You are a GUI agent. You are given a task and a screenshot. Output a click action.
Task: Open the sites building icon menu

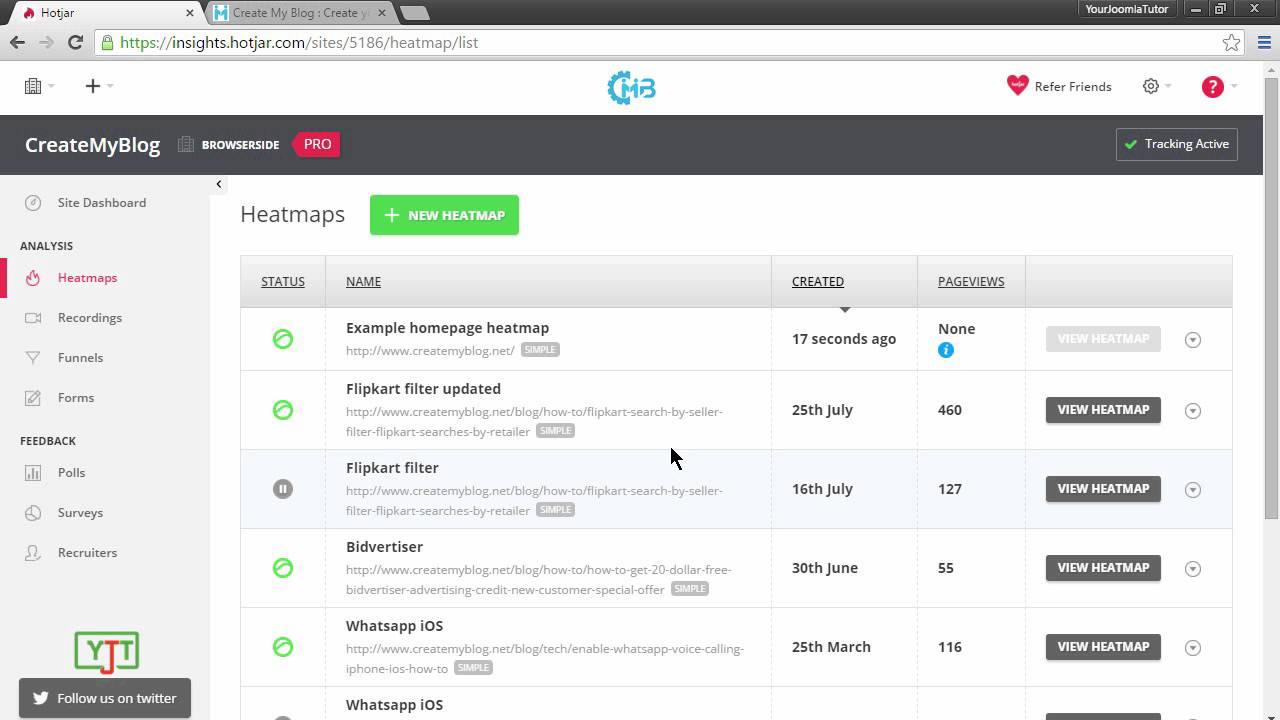pos(39,86)
